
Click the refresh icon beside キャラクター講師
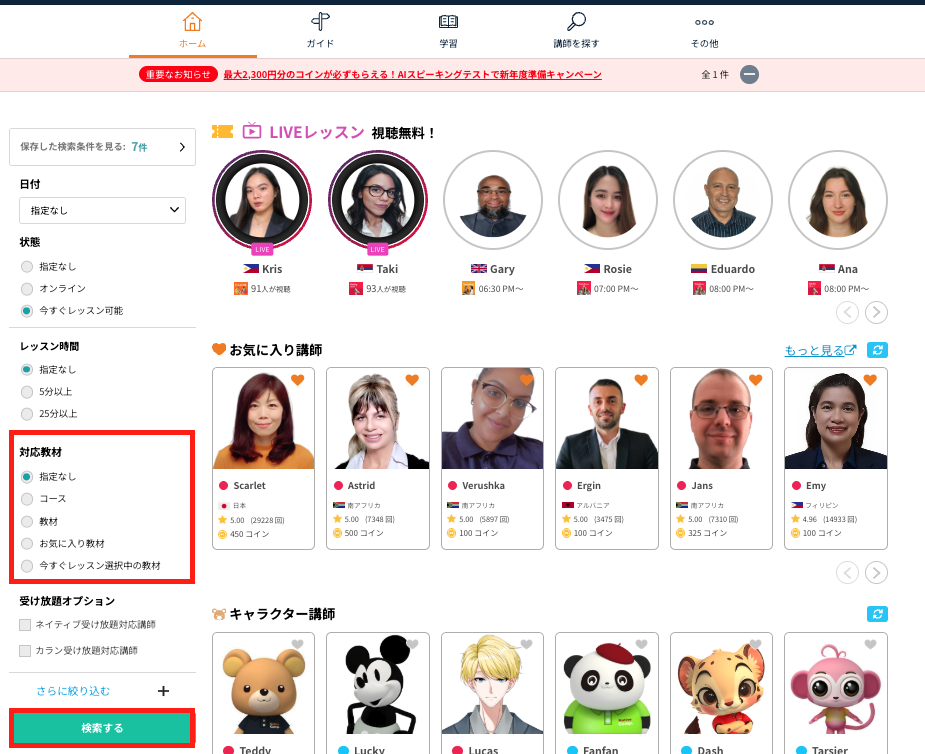pyautogui.click(x=878, y=614)
